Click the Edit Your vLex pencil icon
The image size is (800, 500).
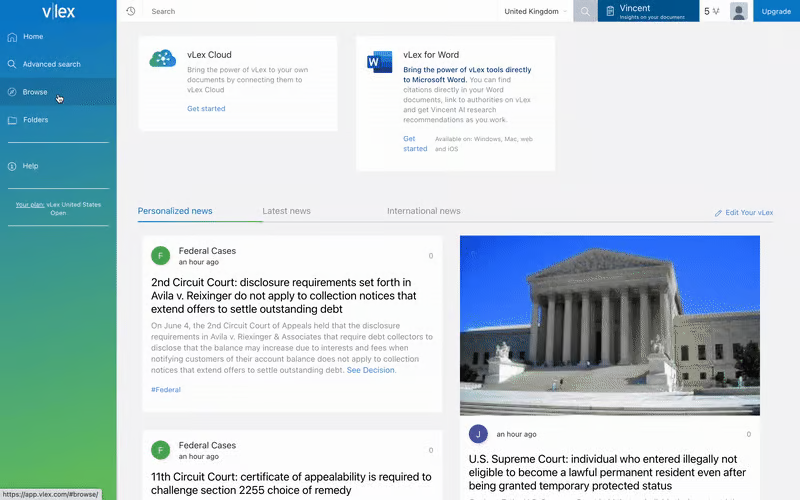pos(718,213)
